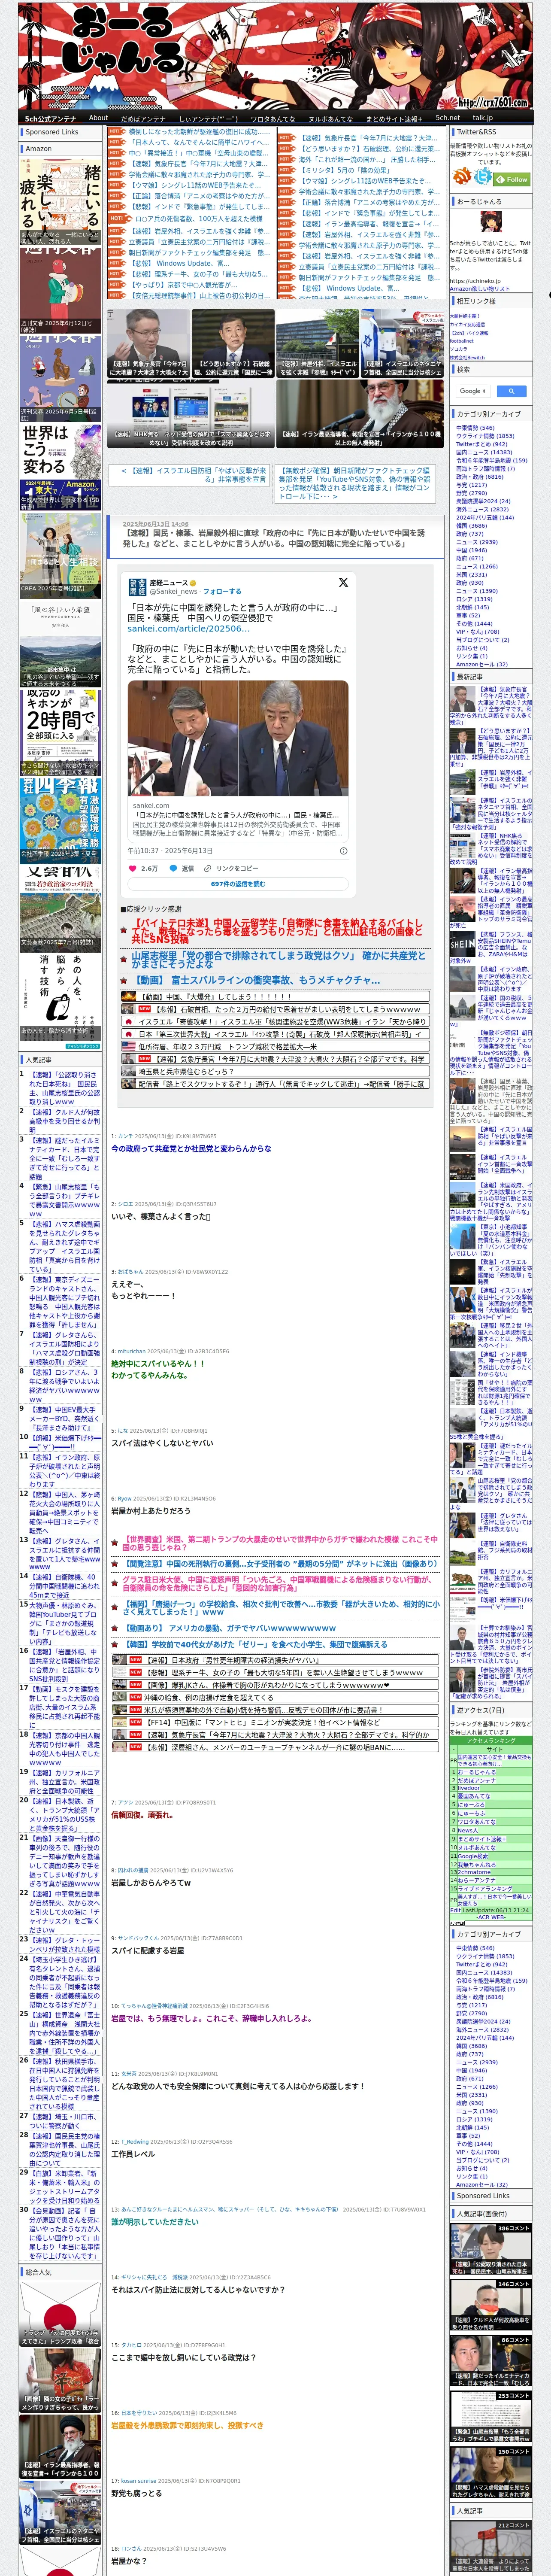This screenshot has height=2576, width=551.
Task: Click the tweet photo of two politicians
Action: pyautogui.click(x=238, y=738)
